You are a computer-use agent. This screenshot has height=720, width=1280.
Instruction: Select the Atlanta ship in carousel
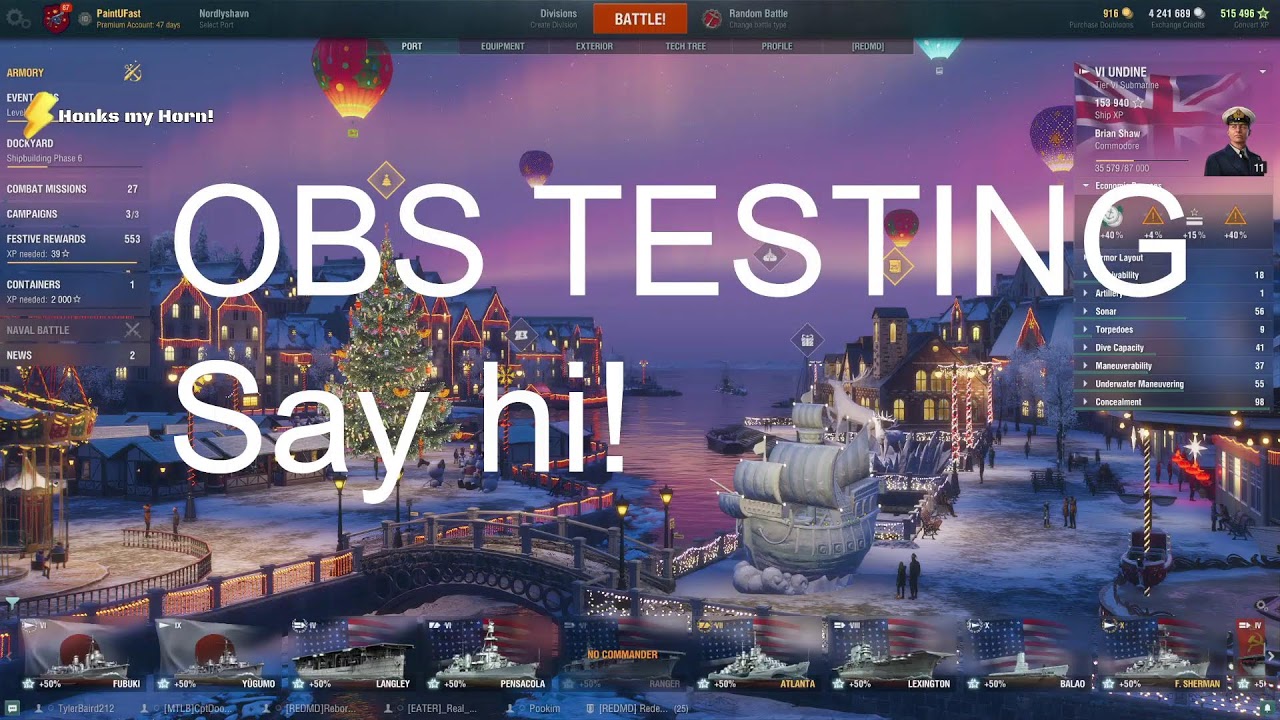(758, 656)
